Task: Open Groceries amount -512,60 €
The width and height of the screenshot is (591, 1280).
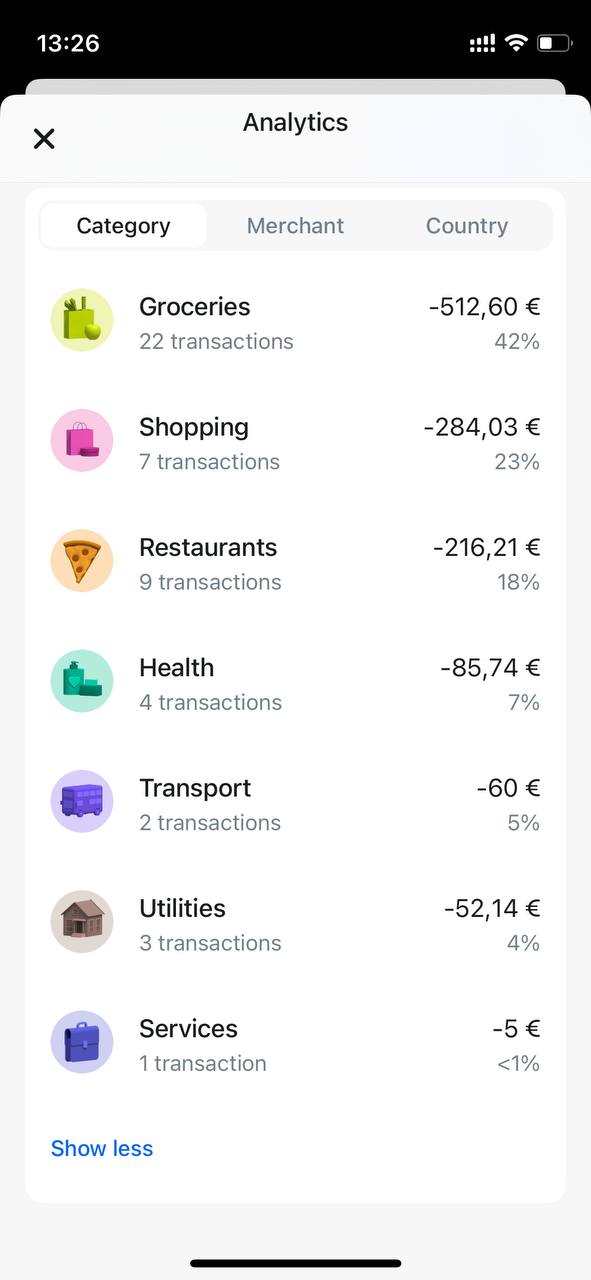Action: coord(484,307)
